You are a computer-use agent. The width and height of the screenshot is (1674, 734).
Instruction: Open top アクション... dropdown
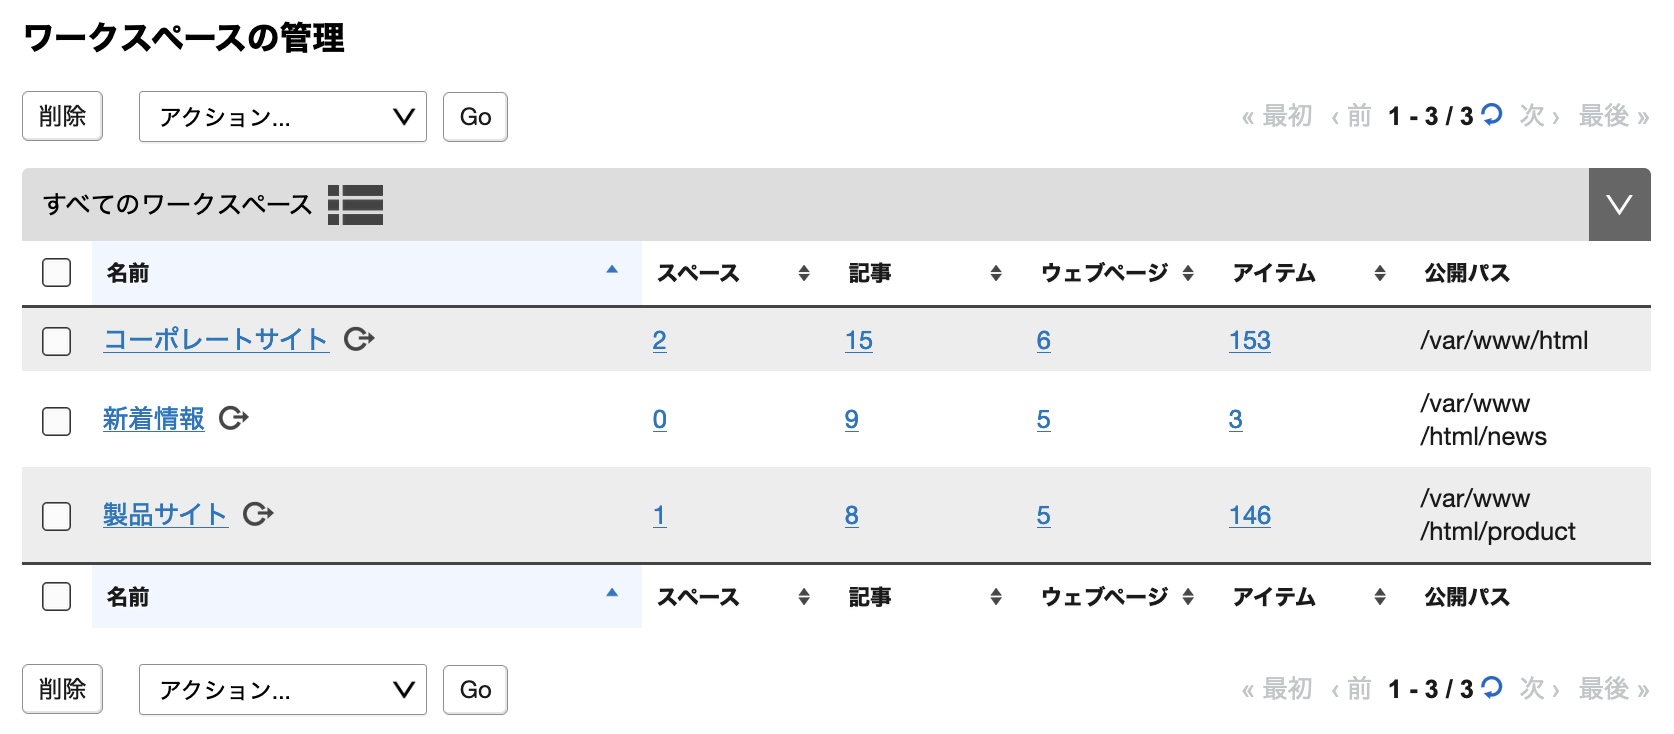coord(283,117)
